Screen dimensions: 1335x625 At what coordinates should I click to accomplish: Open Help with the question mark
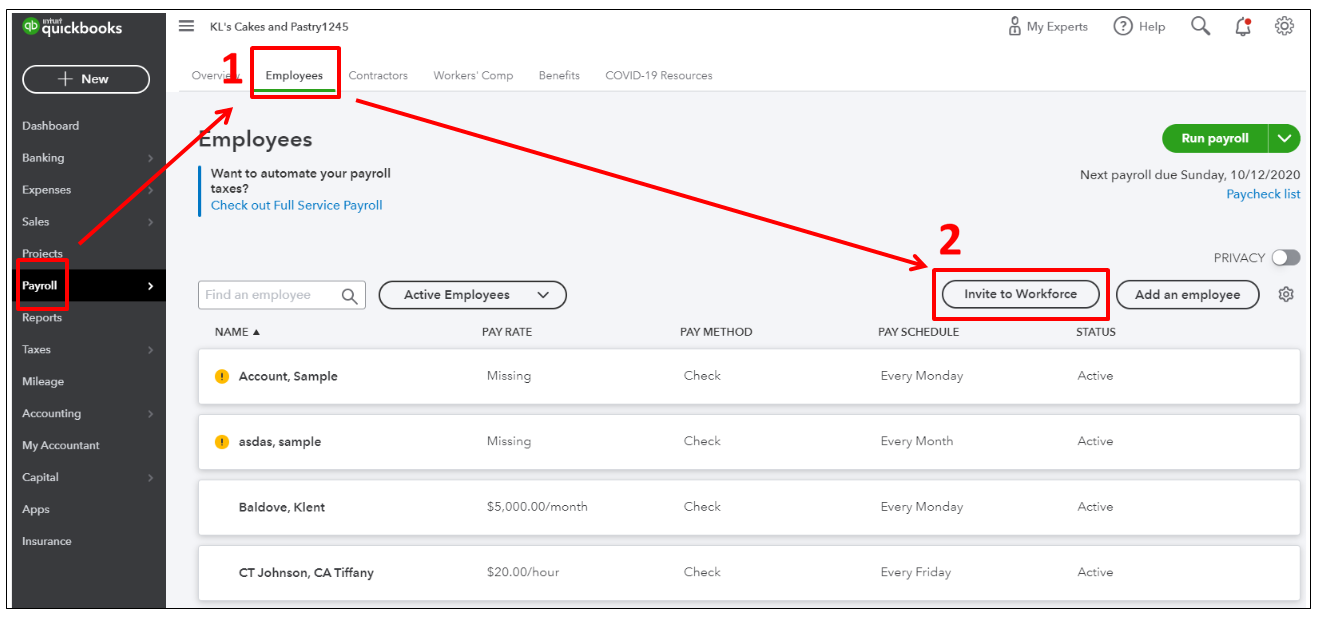1139,27
